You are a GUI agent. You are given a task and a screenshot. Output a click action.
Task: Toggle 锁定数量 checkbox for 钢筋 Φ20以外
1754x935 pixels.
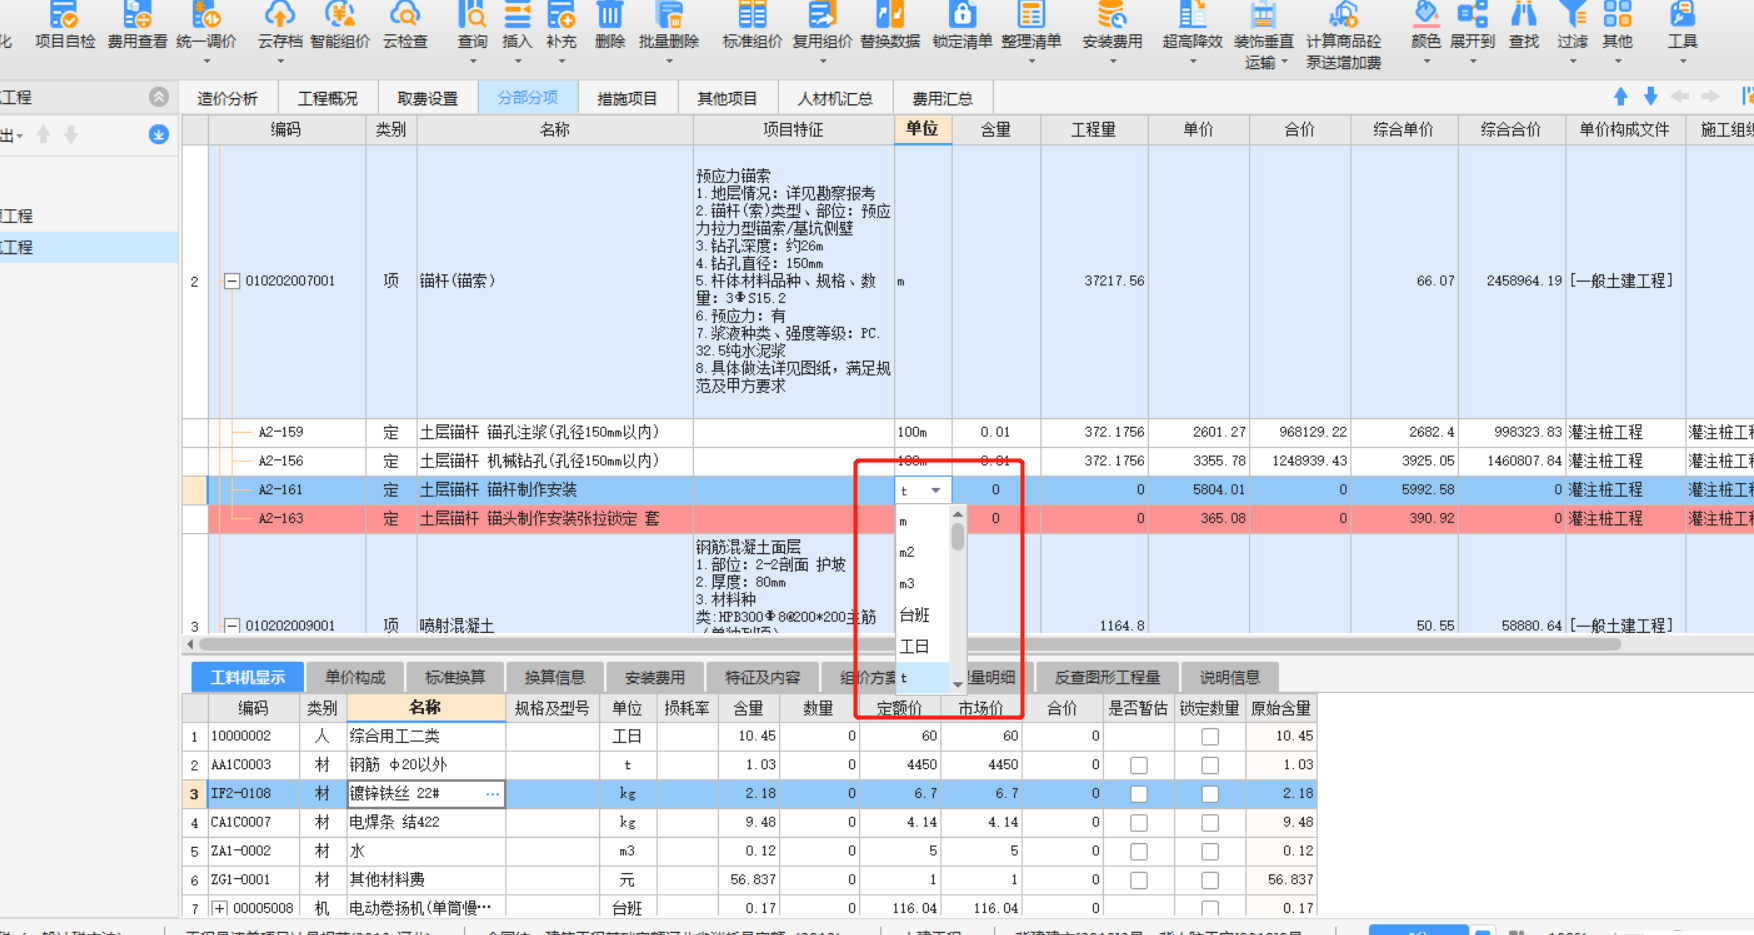point(1210,765)
